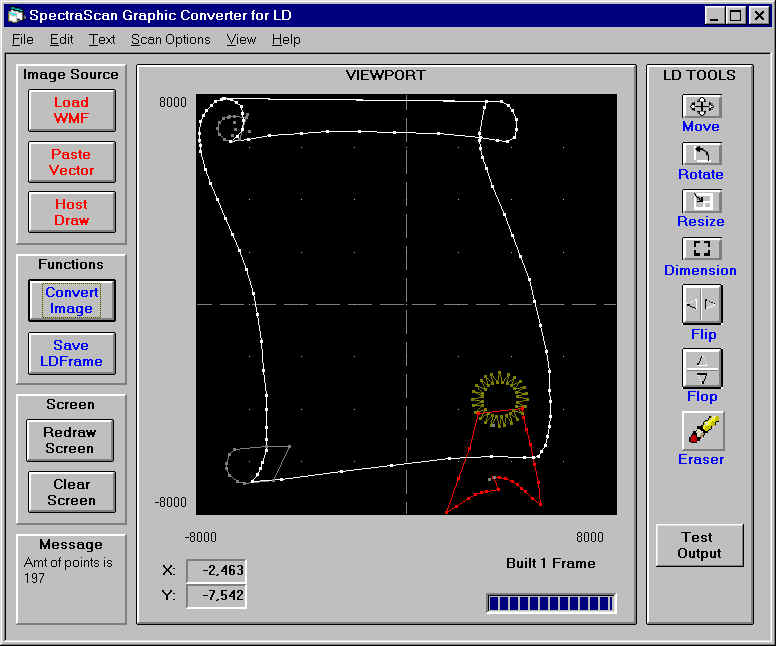This screenshot has height=646, width=776.
Task: Click the Host Draw button
Action: coord(72,212)
